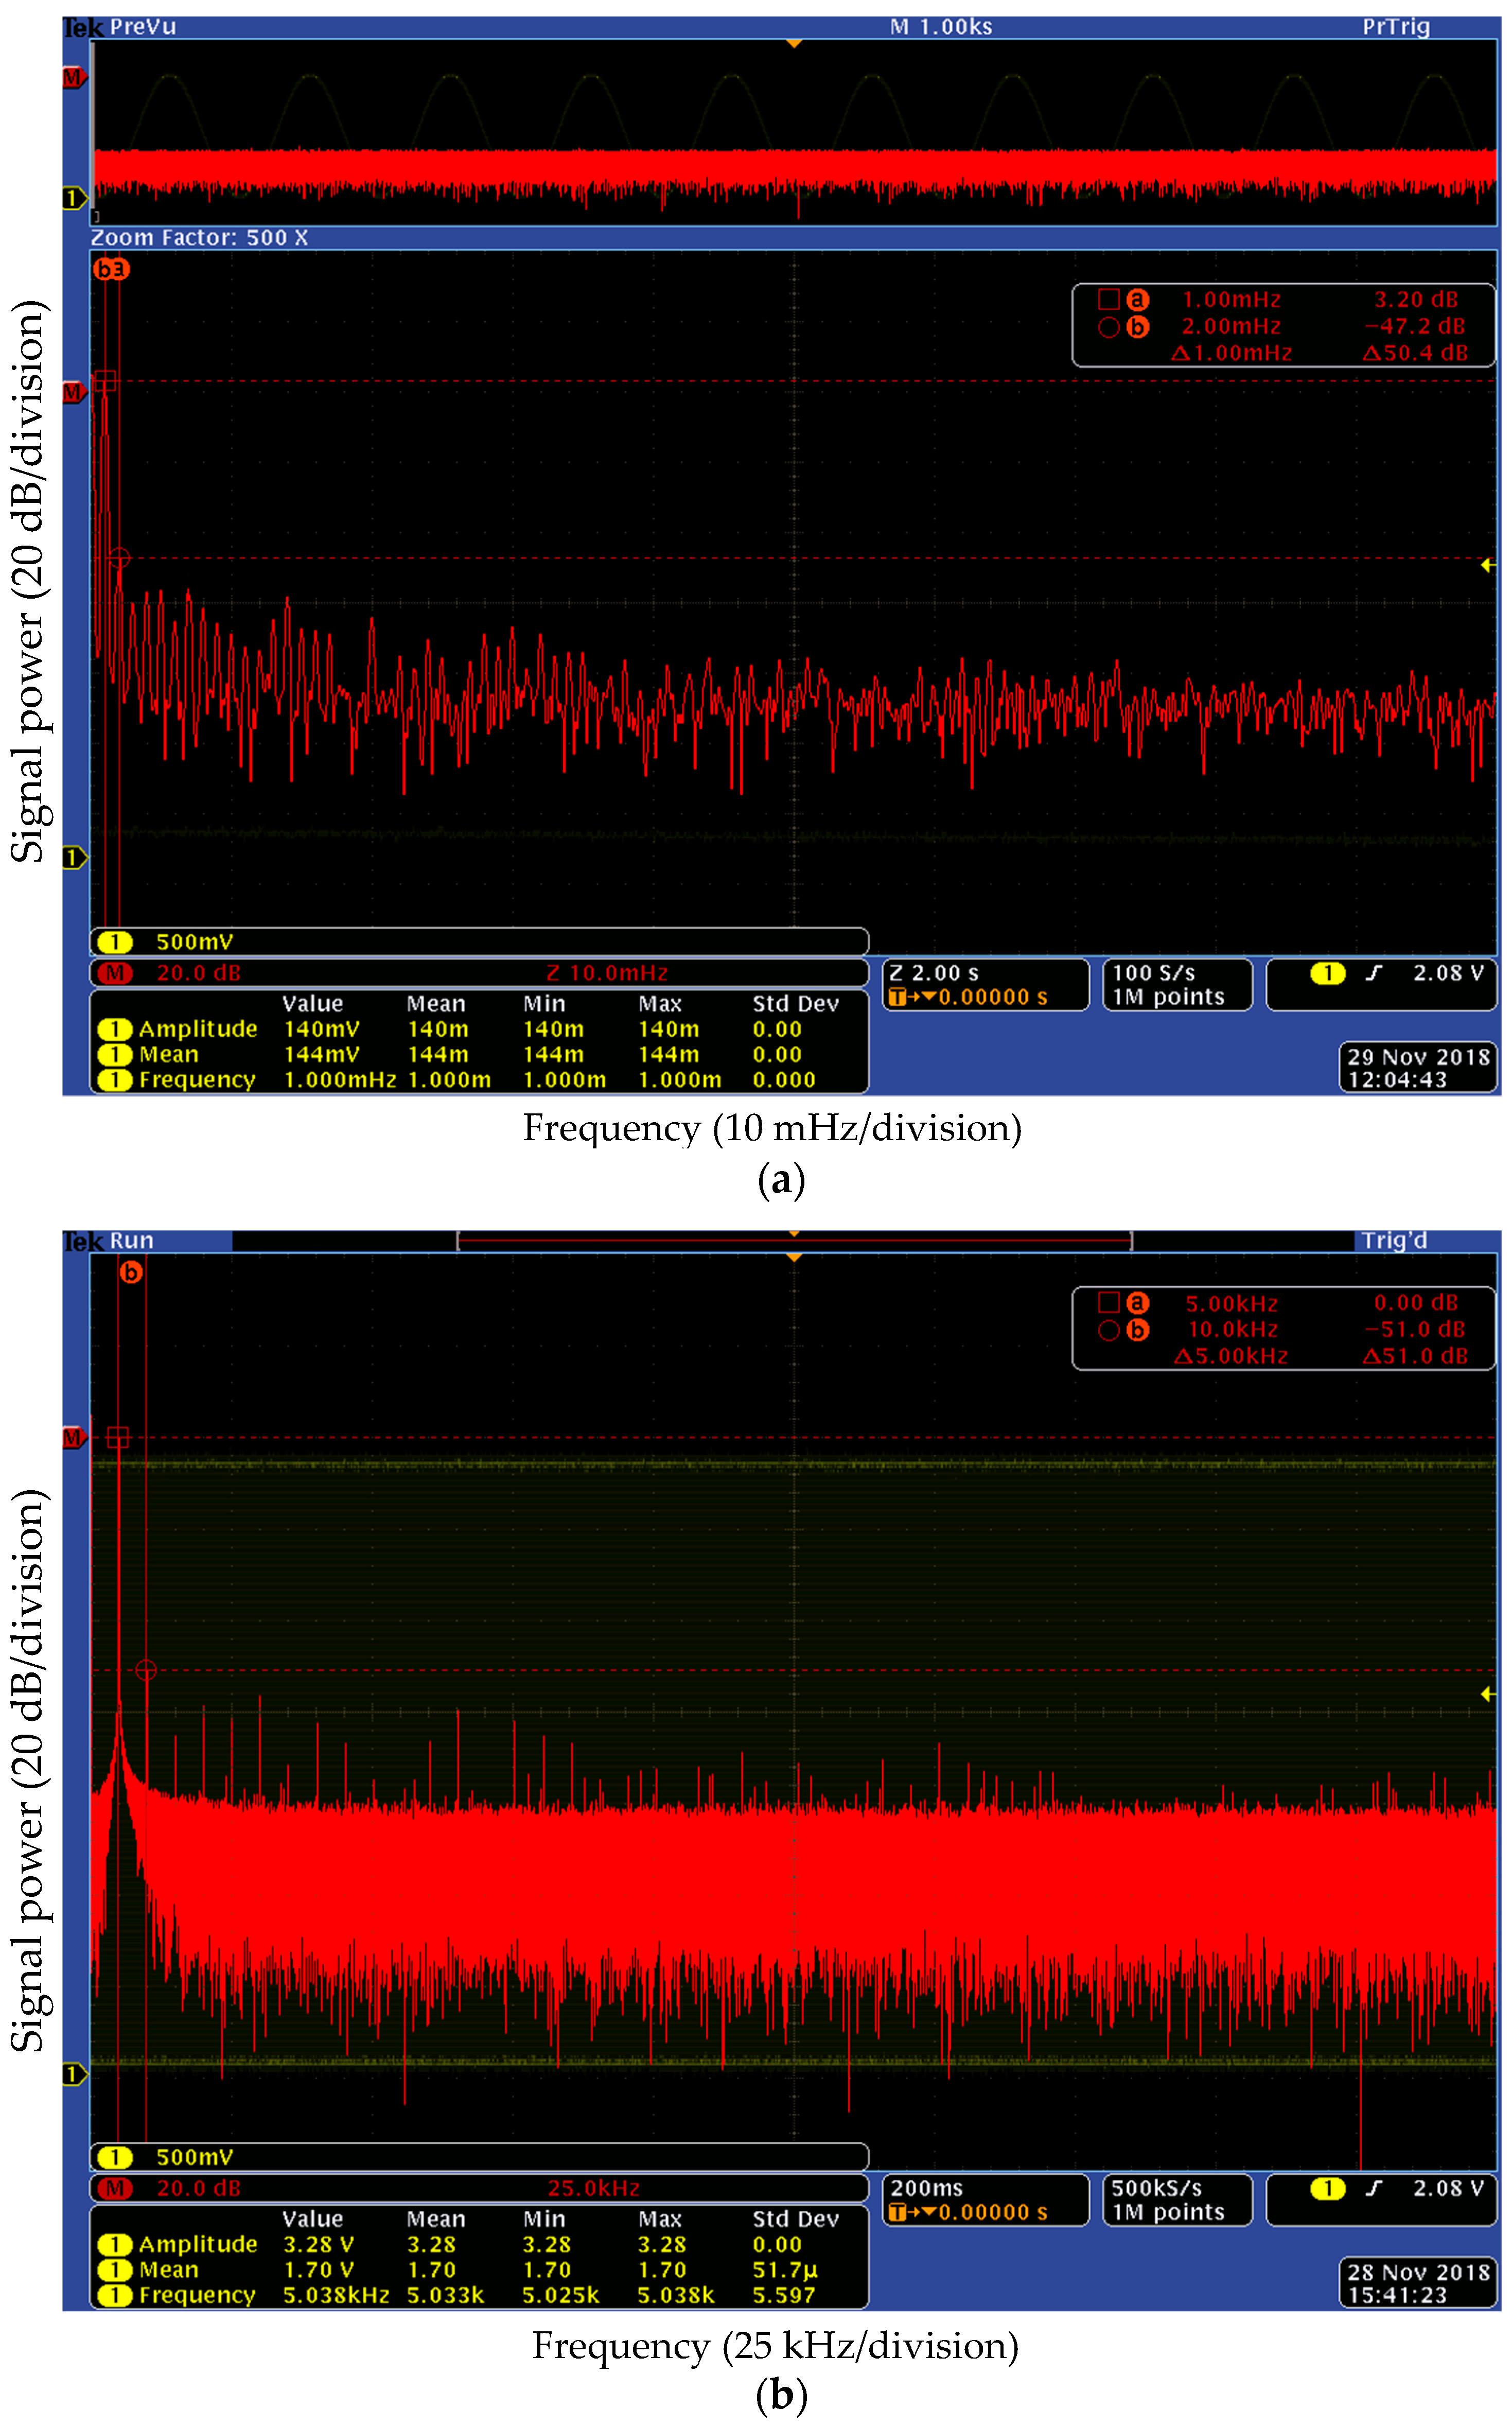Click the rising-edge trigger slope symbol in panel (a)
The width and height of the screenshot is (1512, 2426).
pyautogui.click(x=1374, y=972)
